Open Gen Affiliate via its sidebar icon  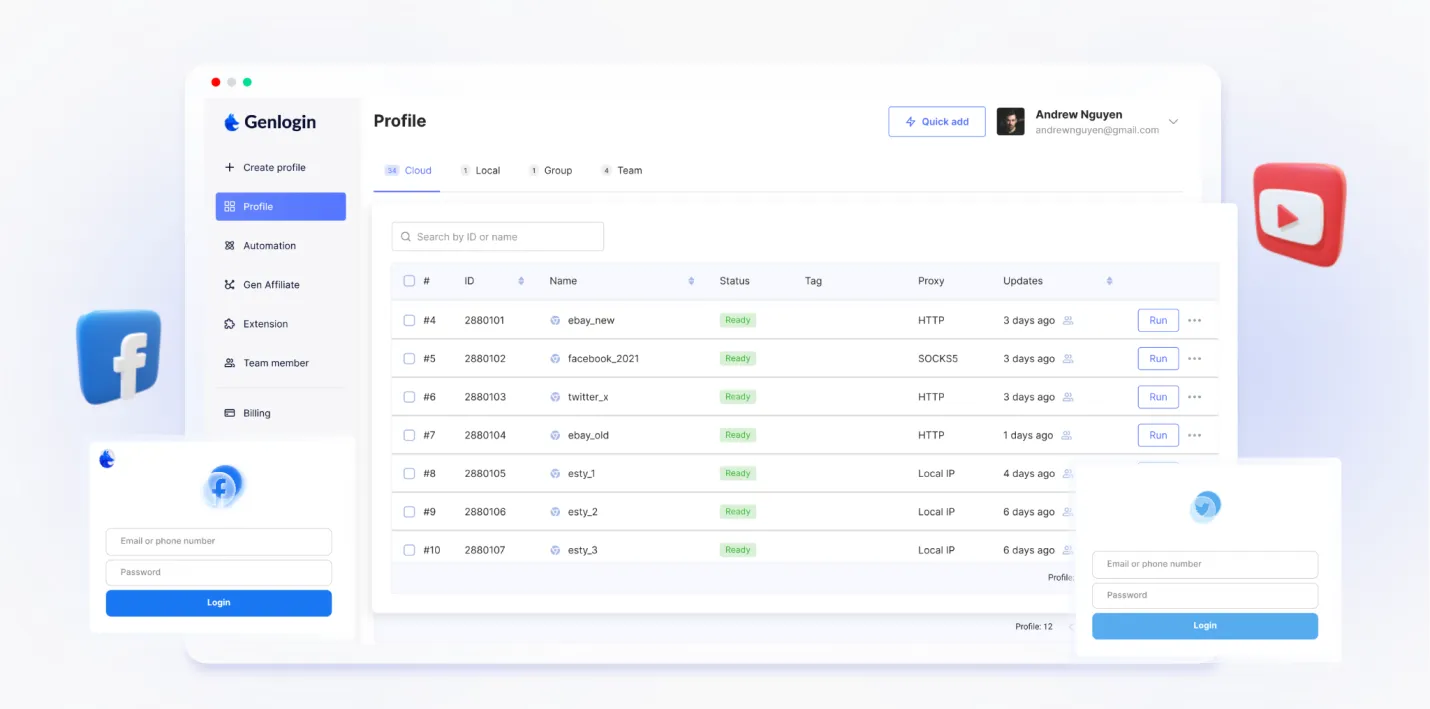coord(229,285)
